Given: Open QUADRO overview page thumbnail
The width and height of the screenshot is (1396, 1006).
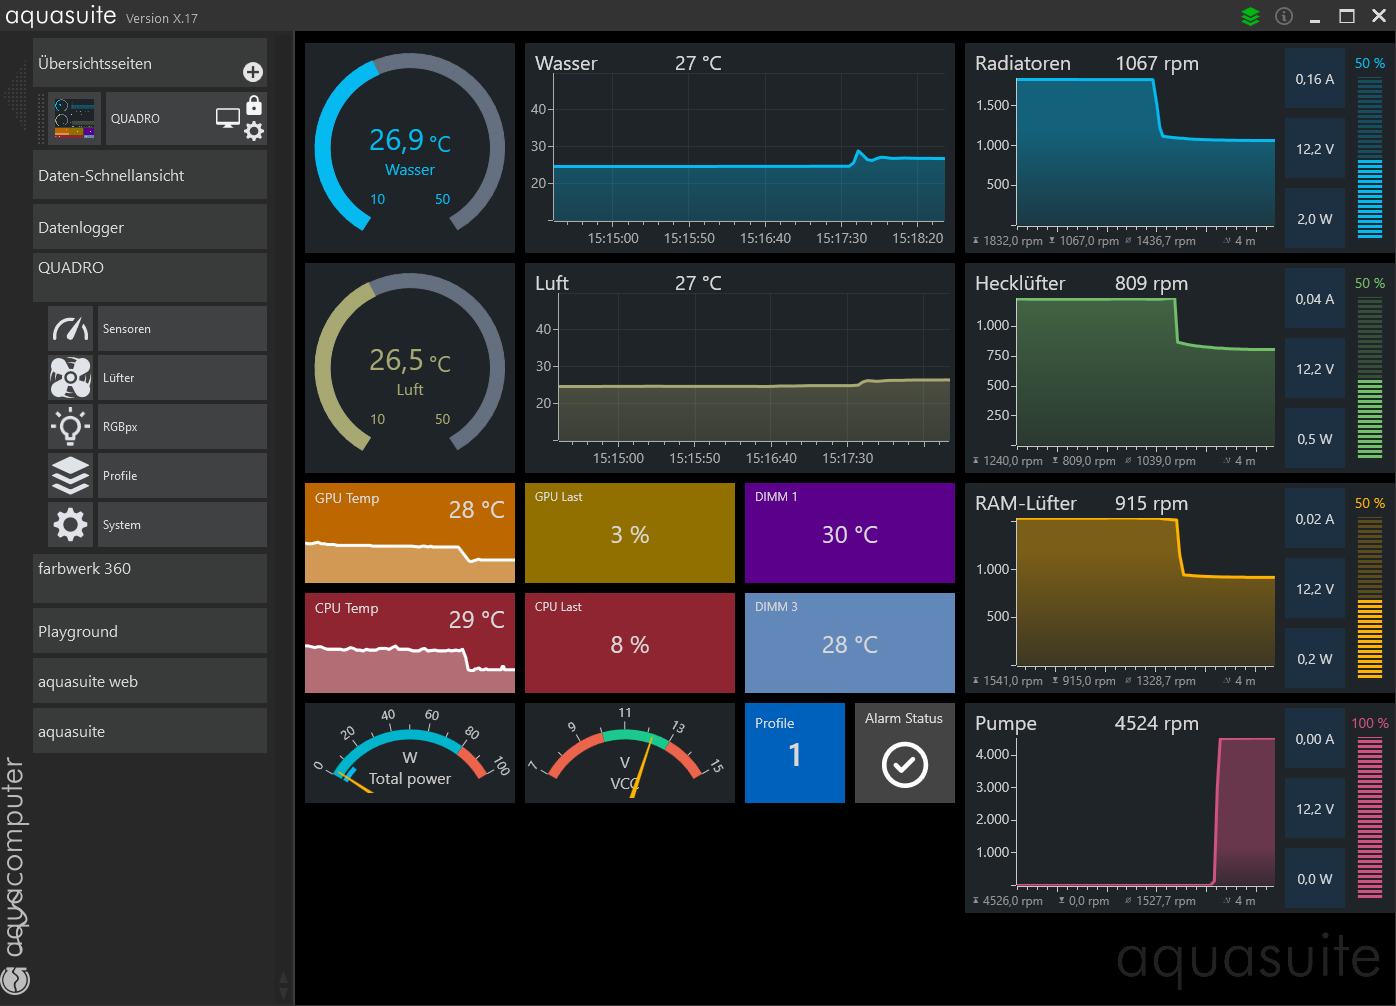Looking at the screenshot, I should point(75,118).
